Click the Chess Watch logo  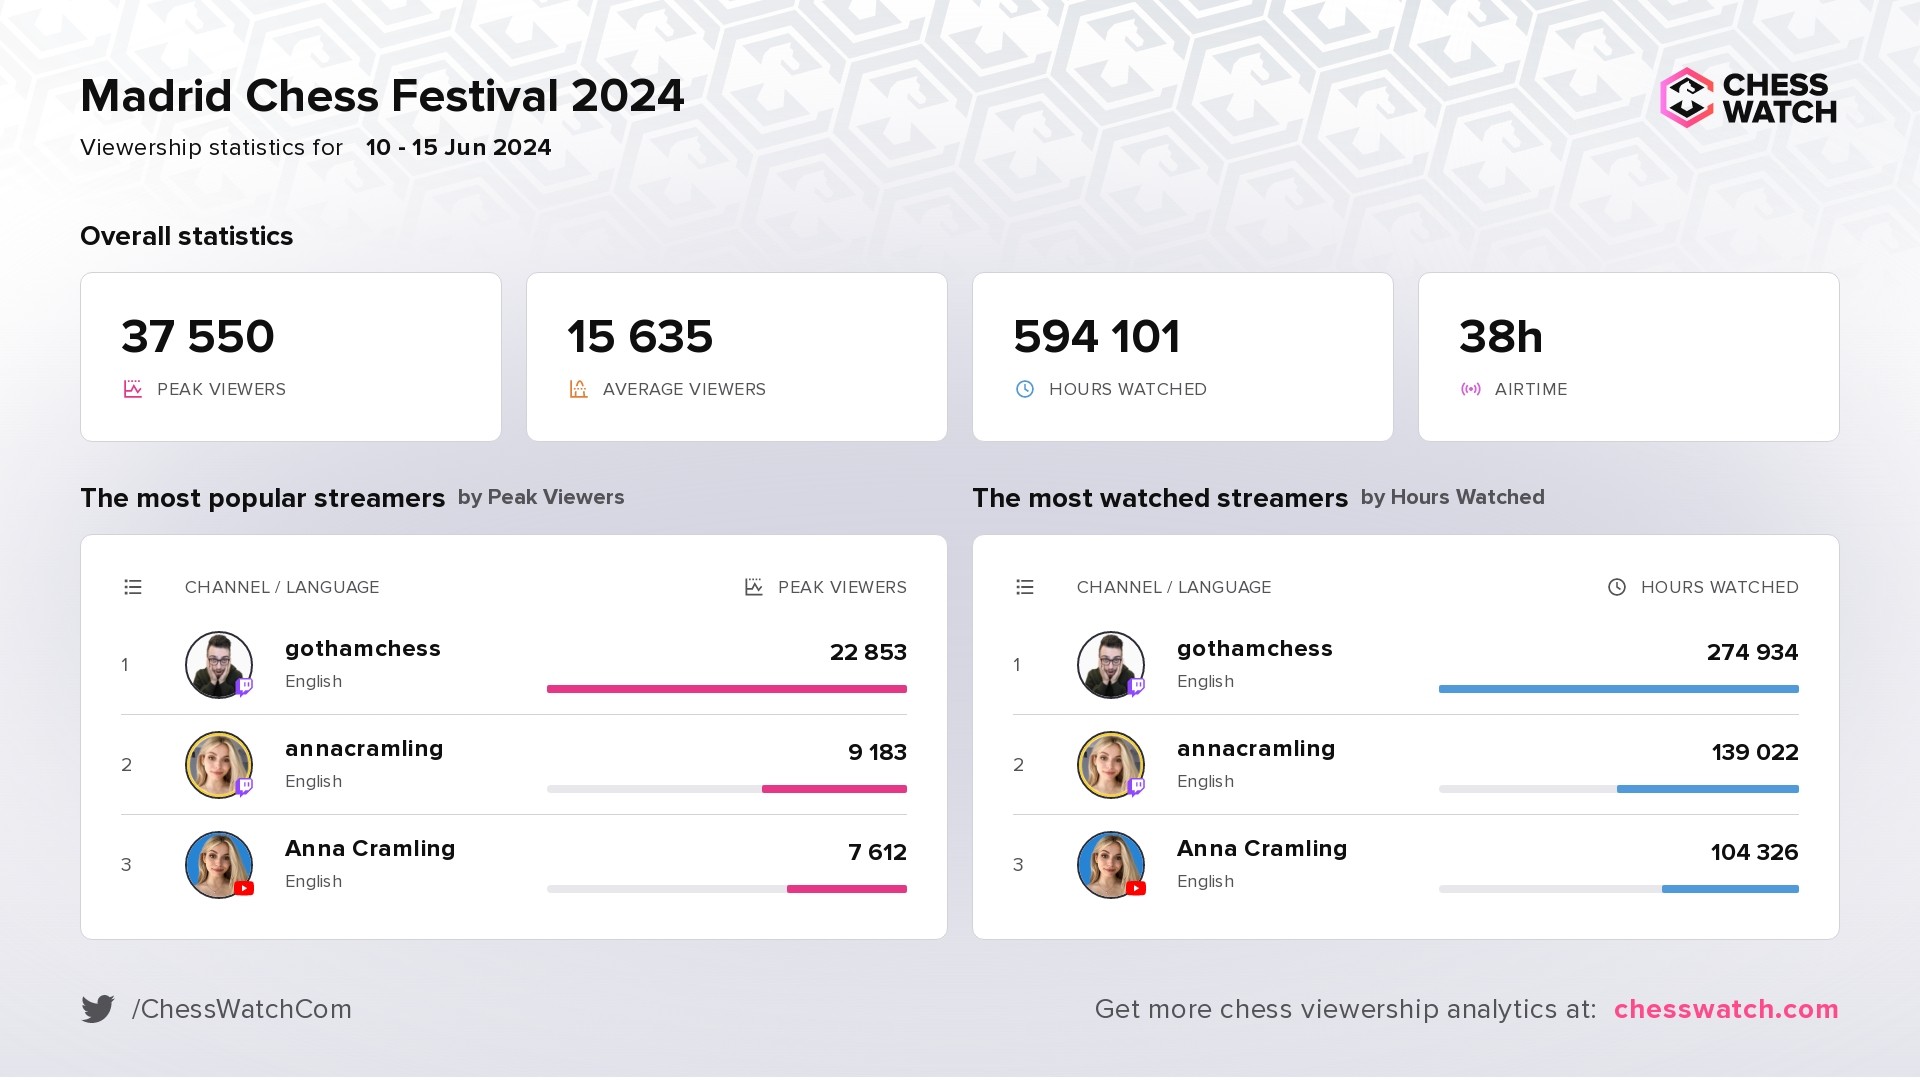(1748, 98)
